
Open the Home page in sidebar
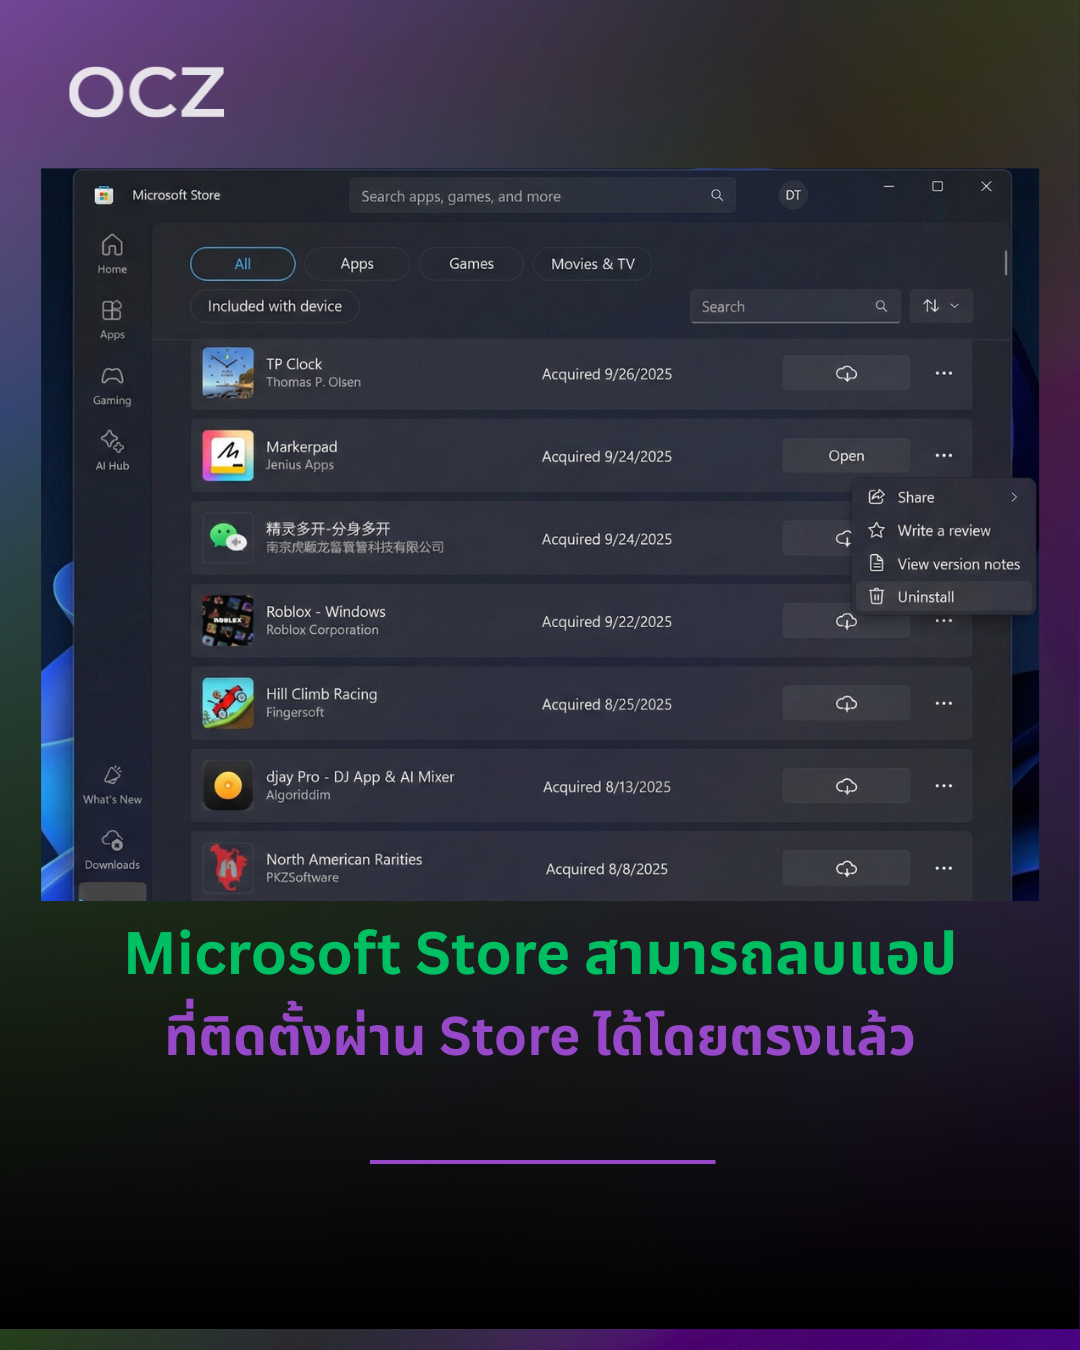[112, 254]
